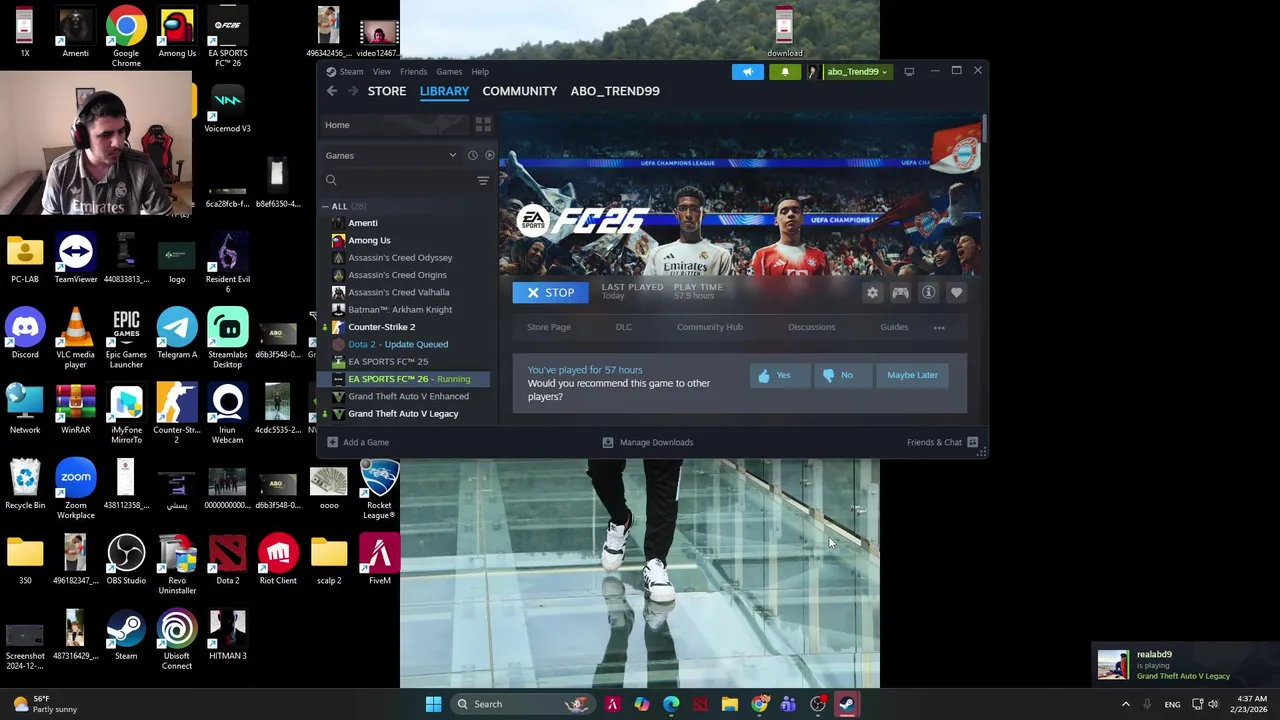Open Rocket League desktop shortcut
This screenshot has width=1280, height=720.
click(x=379, y=490)
